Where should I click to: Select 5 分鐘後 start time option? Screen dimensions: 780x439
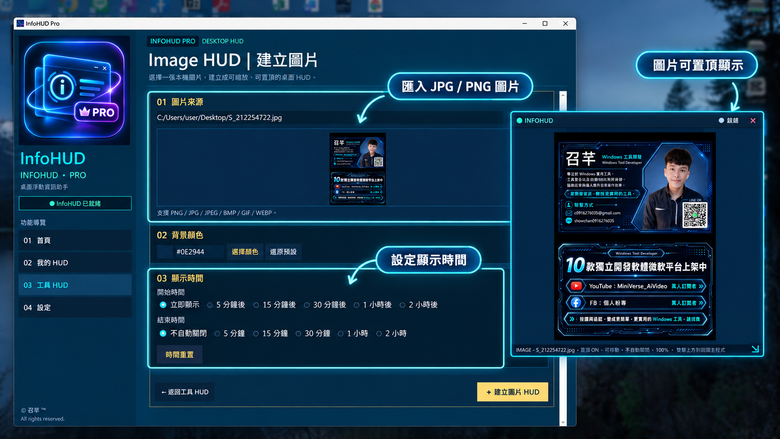tap(226, 305)
